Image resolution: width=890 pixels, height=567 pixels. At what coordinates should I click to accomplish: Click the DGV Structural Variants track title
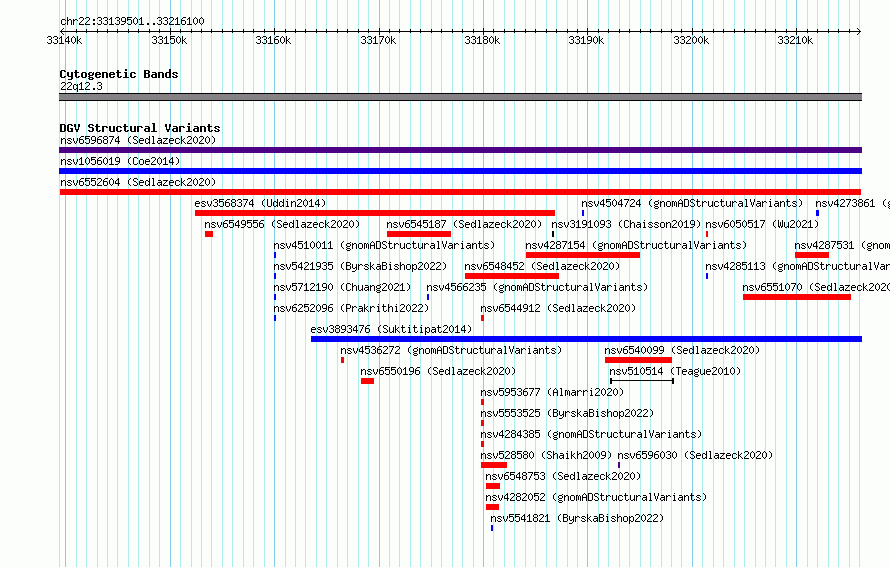click(140, 128)
